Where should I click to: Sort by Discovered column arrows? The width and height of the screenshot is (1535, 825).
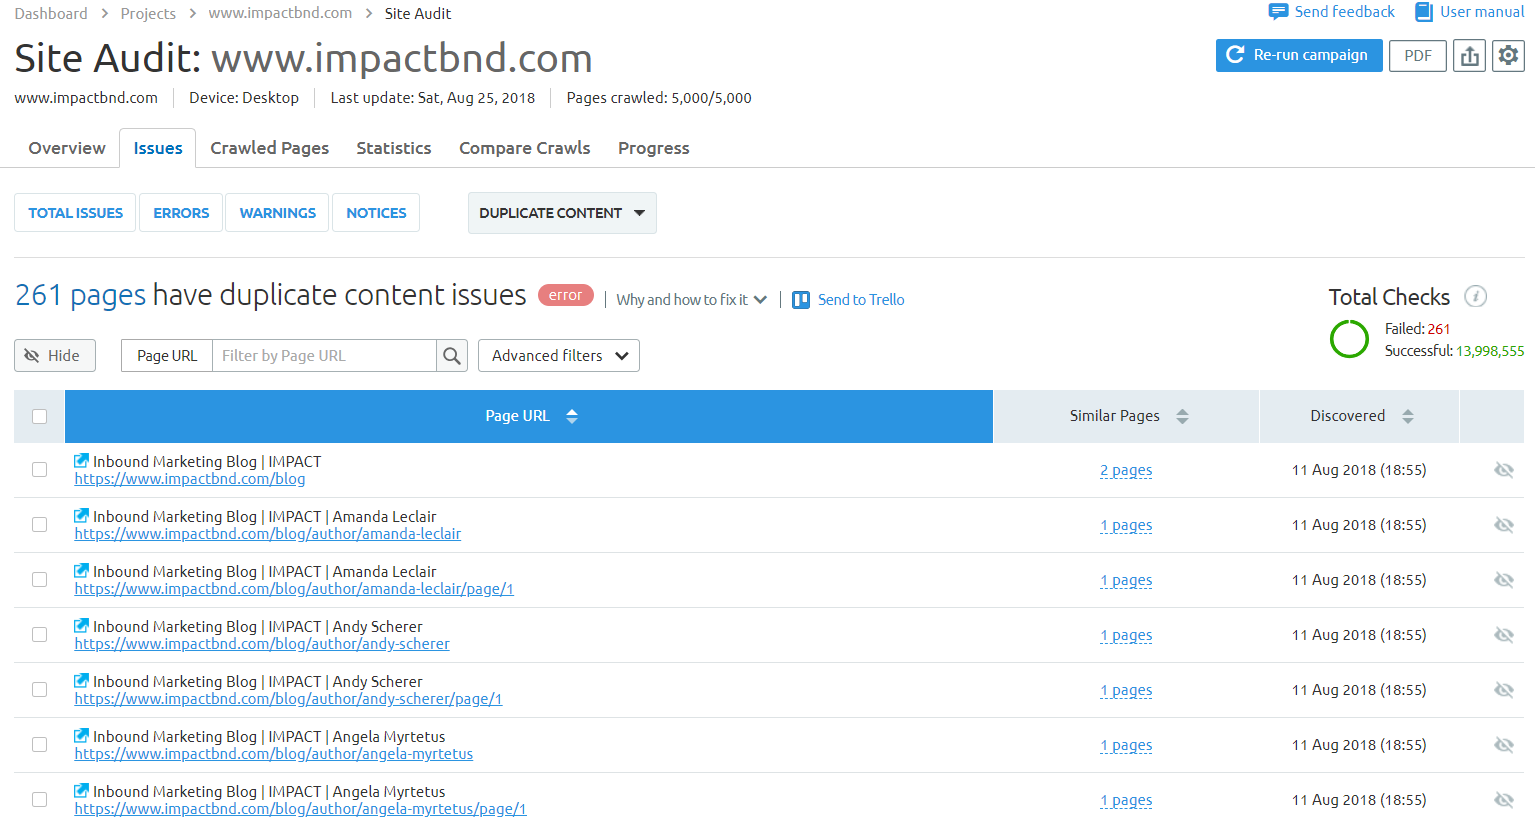point(1408,416)
